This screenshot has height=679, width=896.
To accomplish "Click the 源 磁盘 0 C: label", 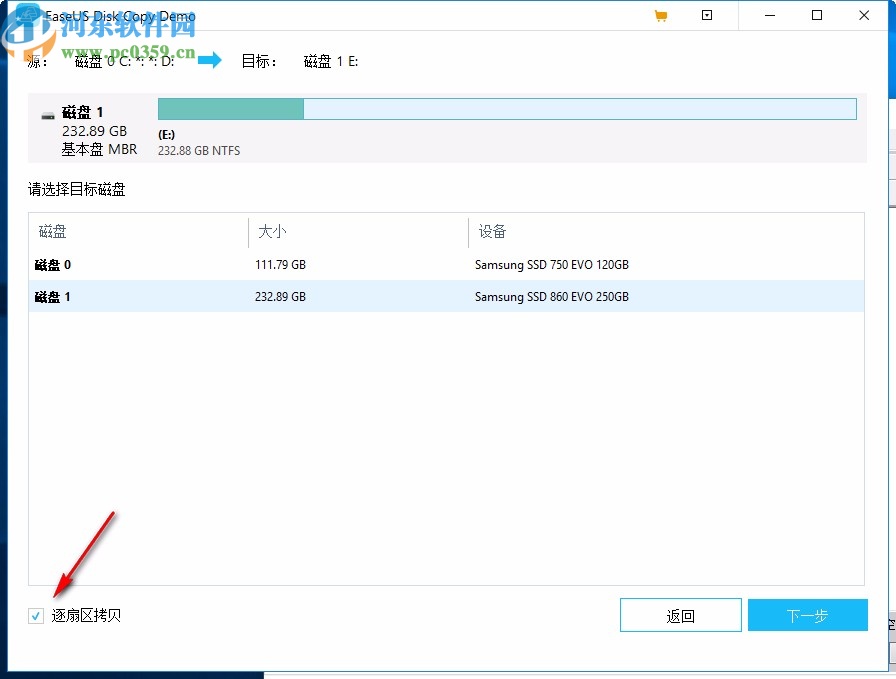I will (110, 61).
